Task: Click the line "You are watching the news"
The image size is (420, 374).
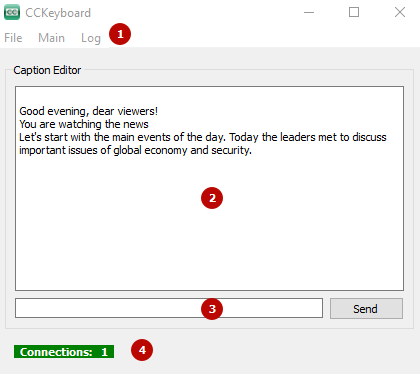Action: pyautogui.click(x=84, y=124)
